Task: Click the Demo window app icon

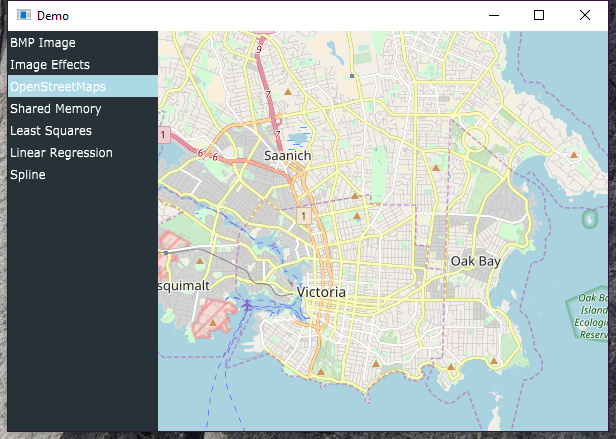Action: click(x=24, y=15)
